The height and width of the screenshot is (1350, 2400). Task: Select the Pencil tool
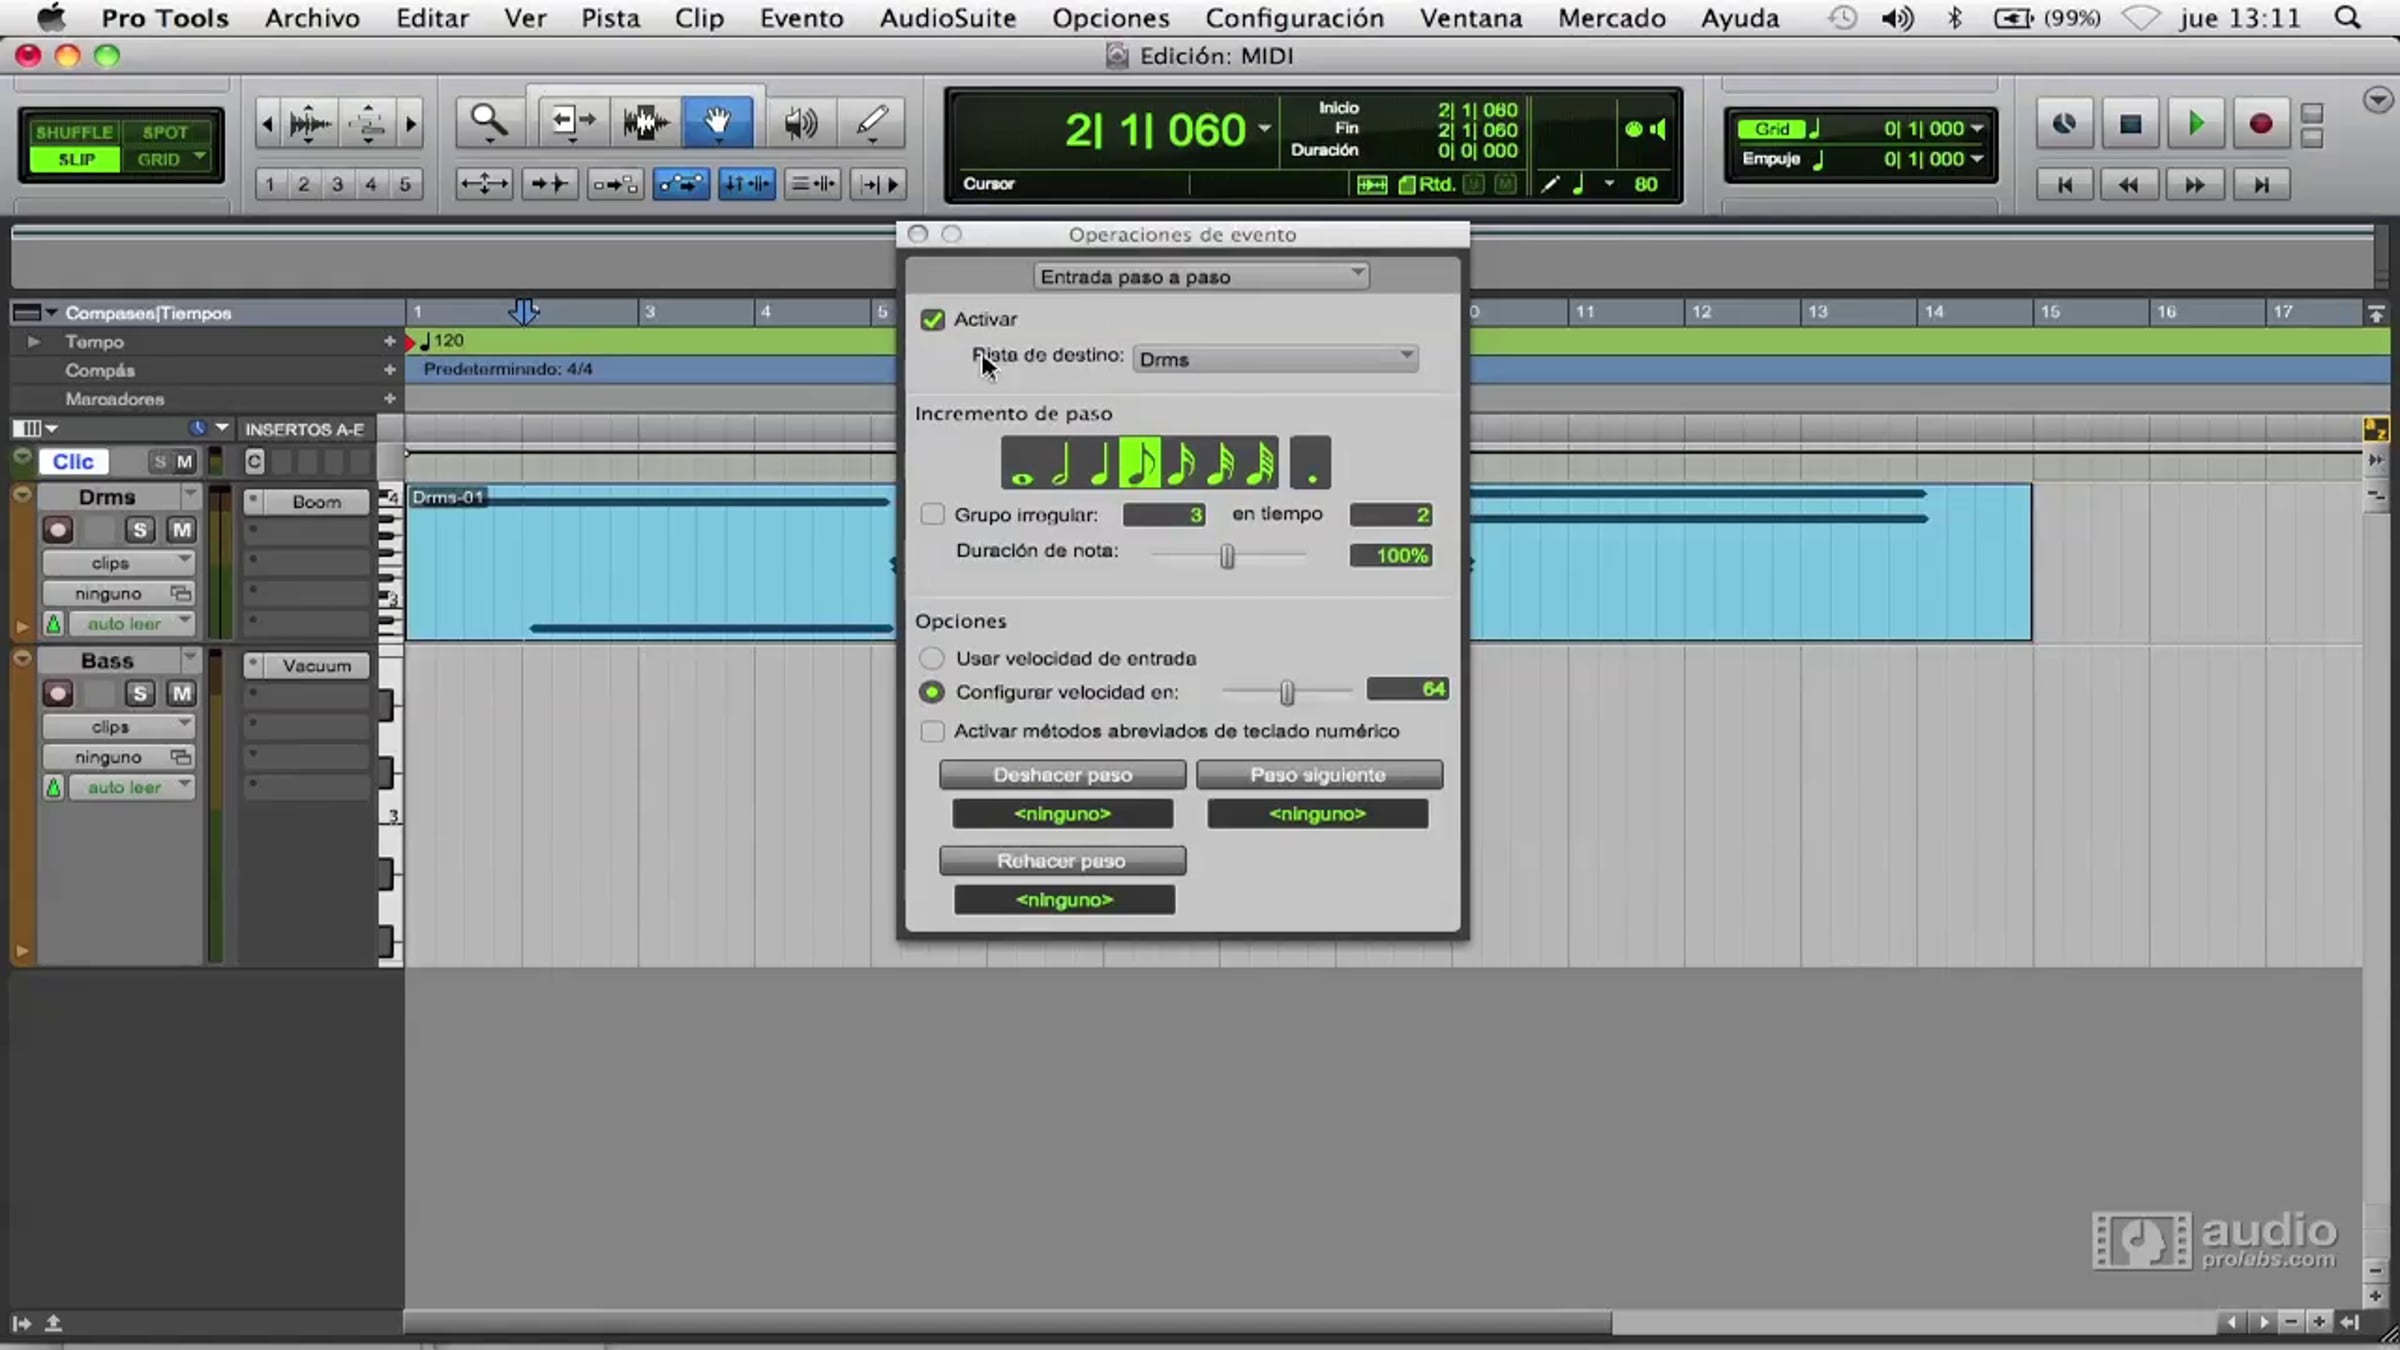[x=871, y=122]
